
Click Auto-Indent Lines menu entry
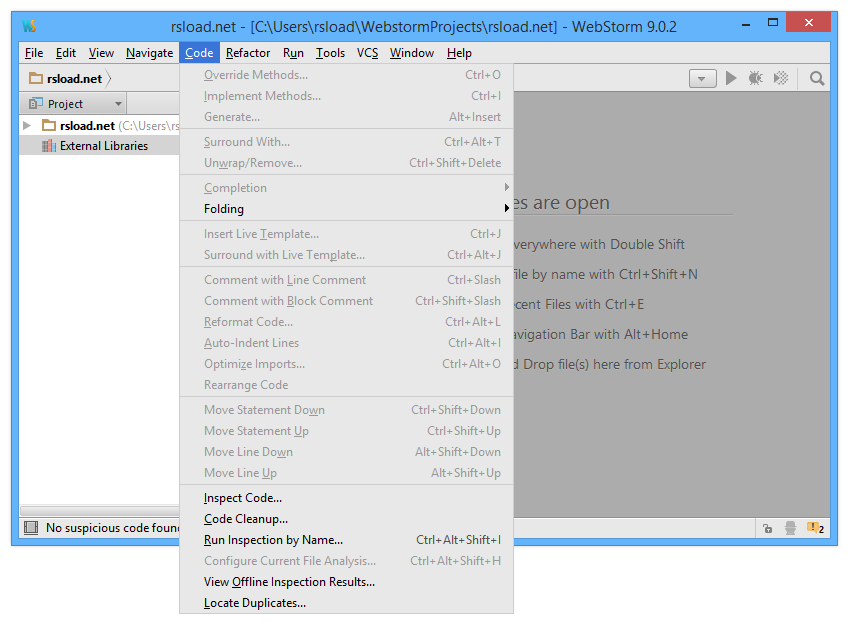point(346,343)
